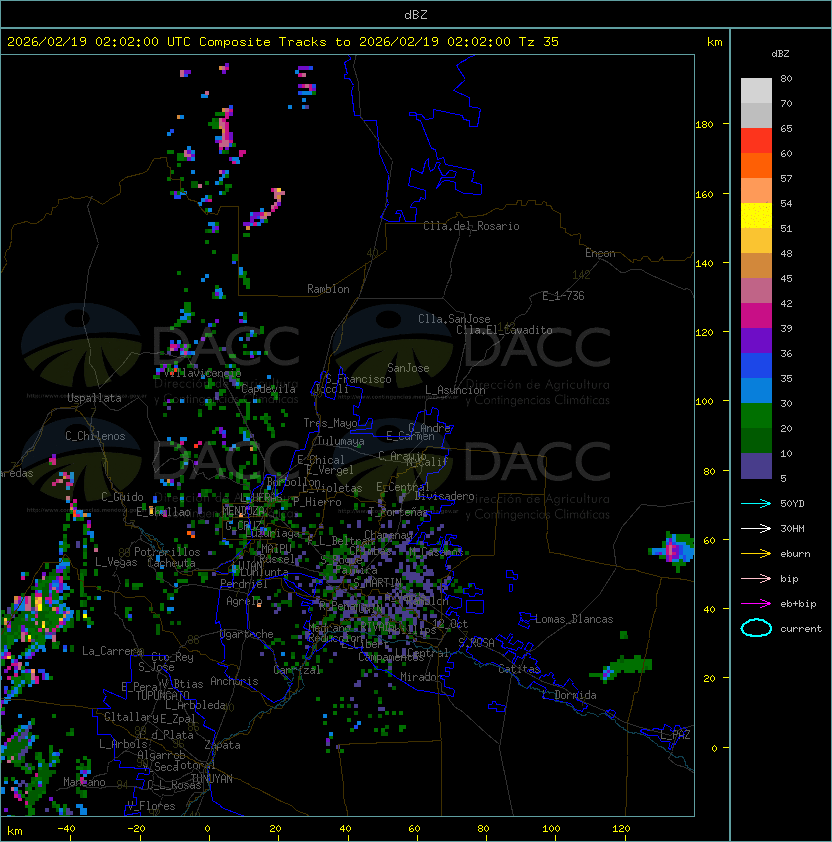Click the V_Flores label

coord(151,806)
